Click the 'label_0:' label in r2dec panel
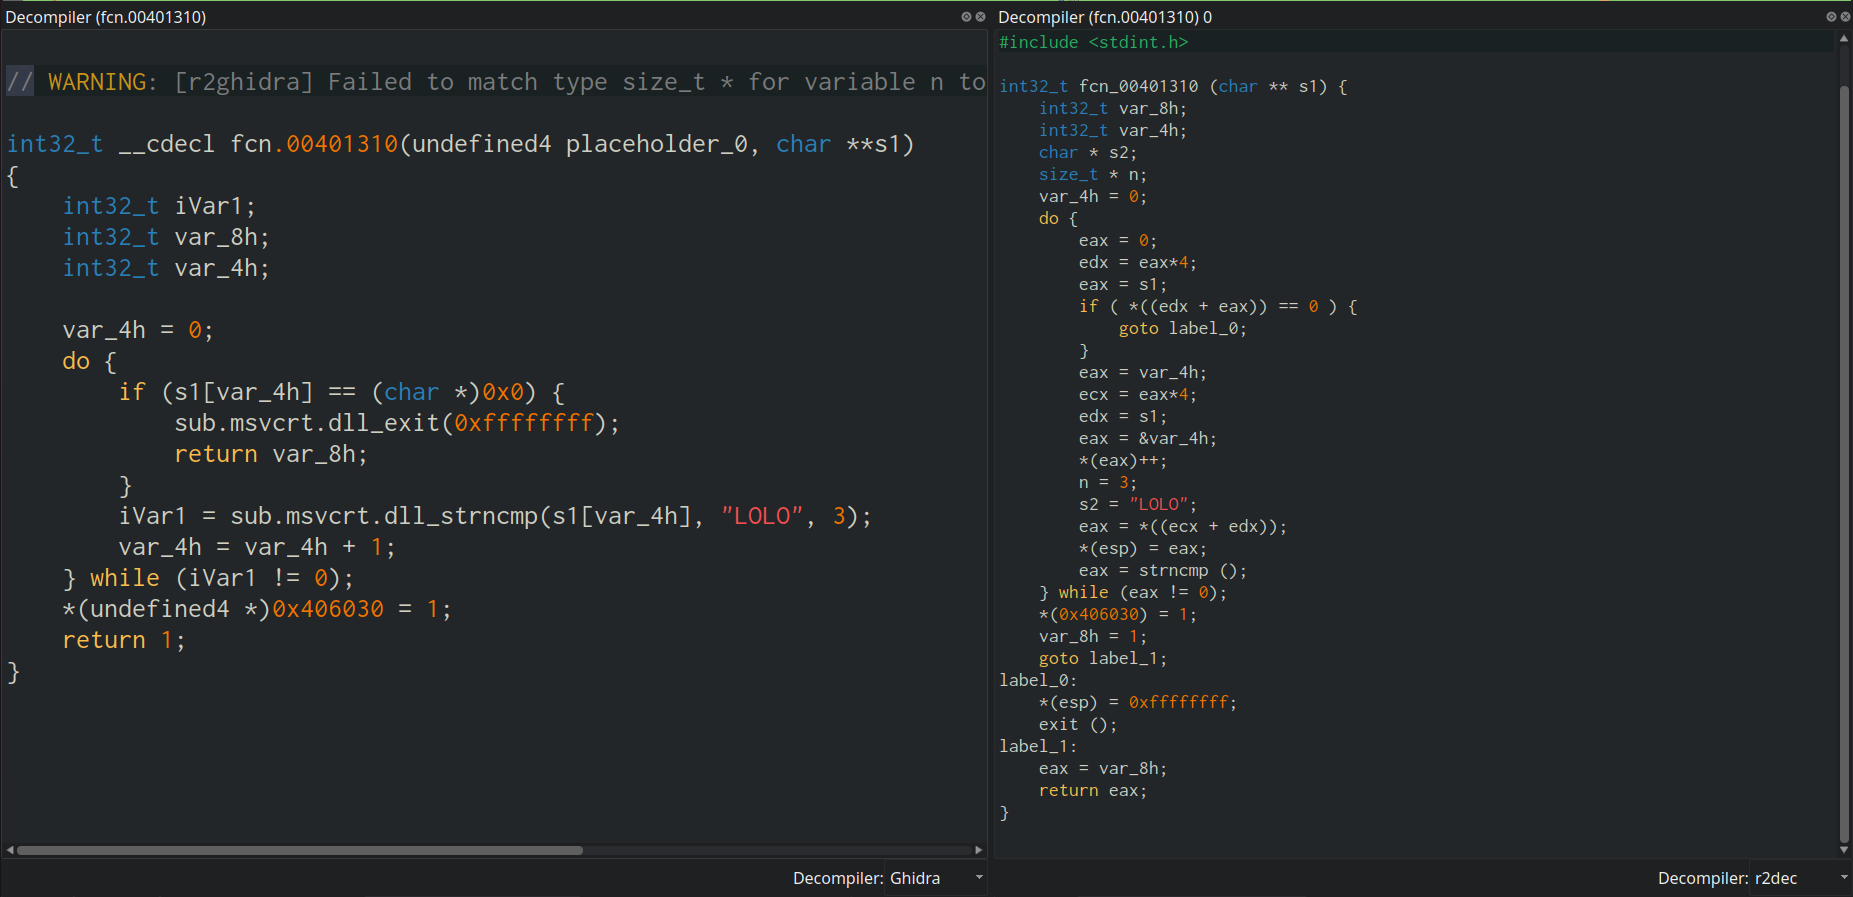1853x897 pixels. [x=1039, y=680]
